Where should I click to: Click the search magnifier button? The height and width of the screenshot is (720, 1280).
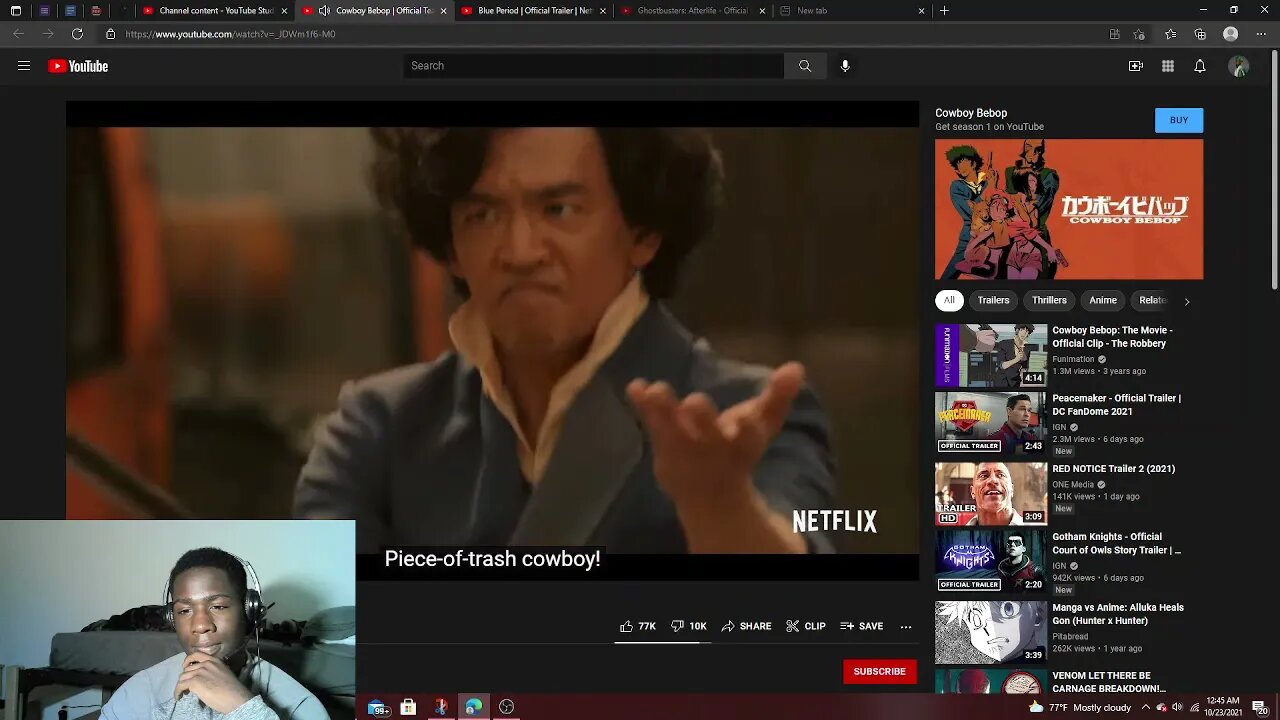pos(805,66)
